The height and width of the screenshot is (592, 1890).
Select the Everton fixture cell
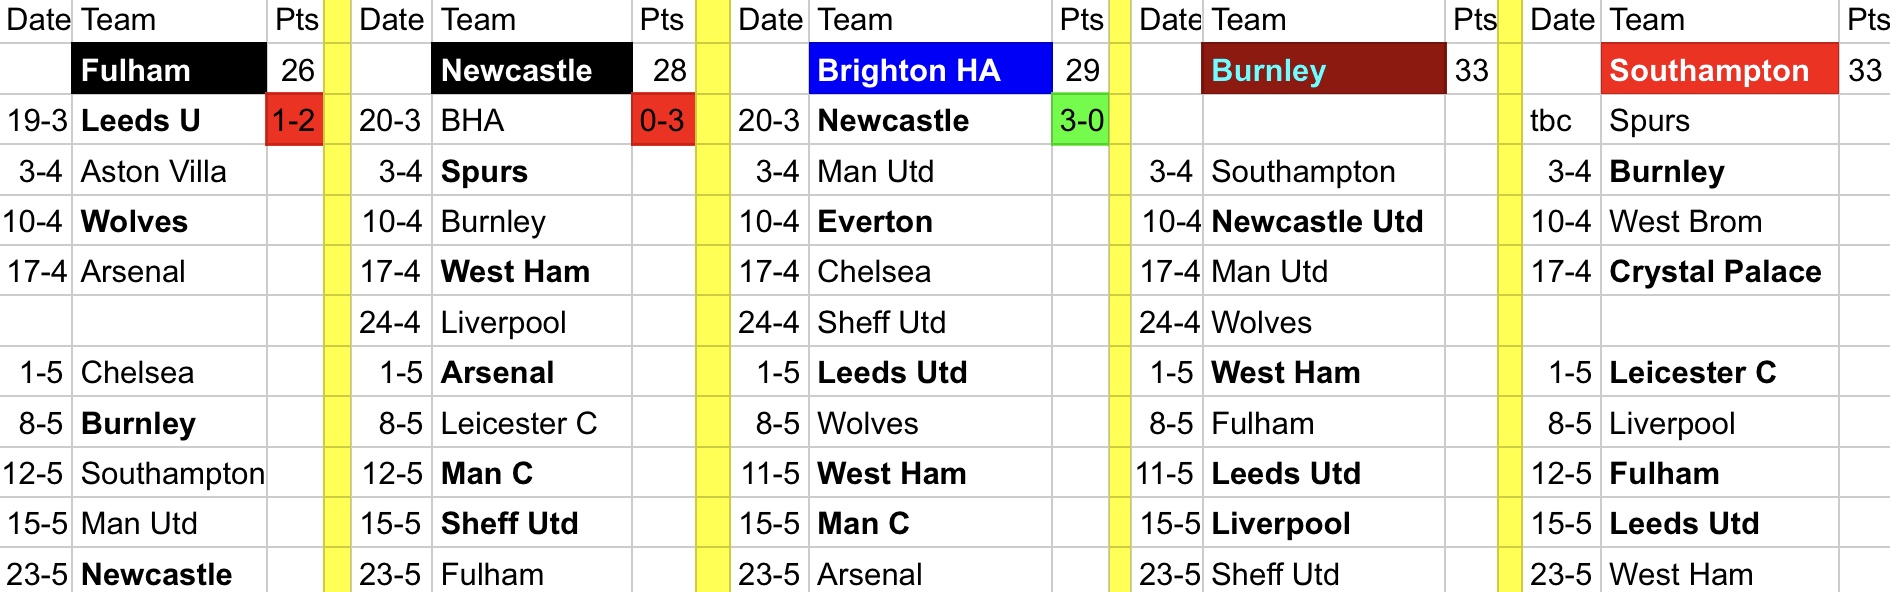point(929,221)
